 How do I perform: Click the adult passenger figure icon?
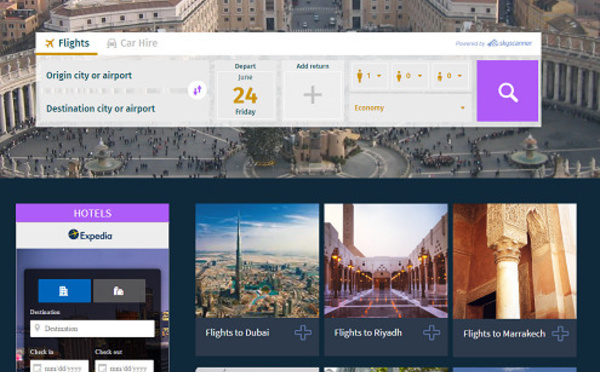[359, 76]
